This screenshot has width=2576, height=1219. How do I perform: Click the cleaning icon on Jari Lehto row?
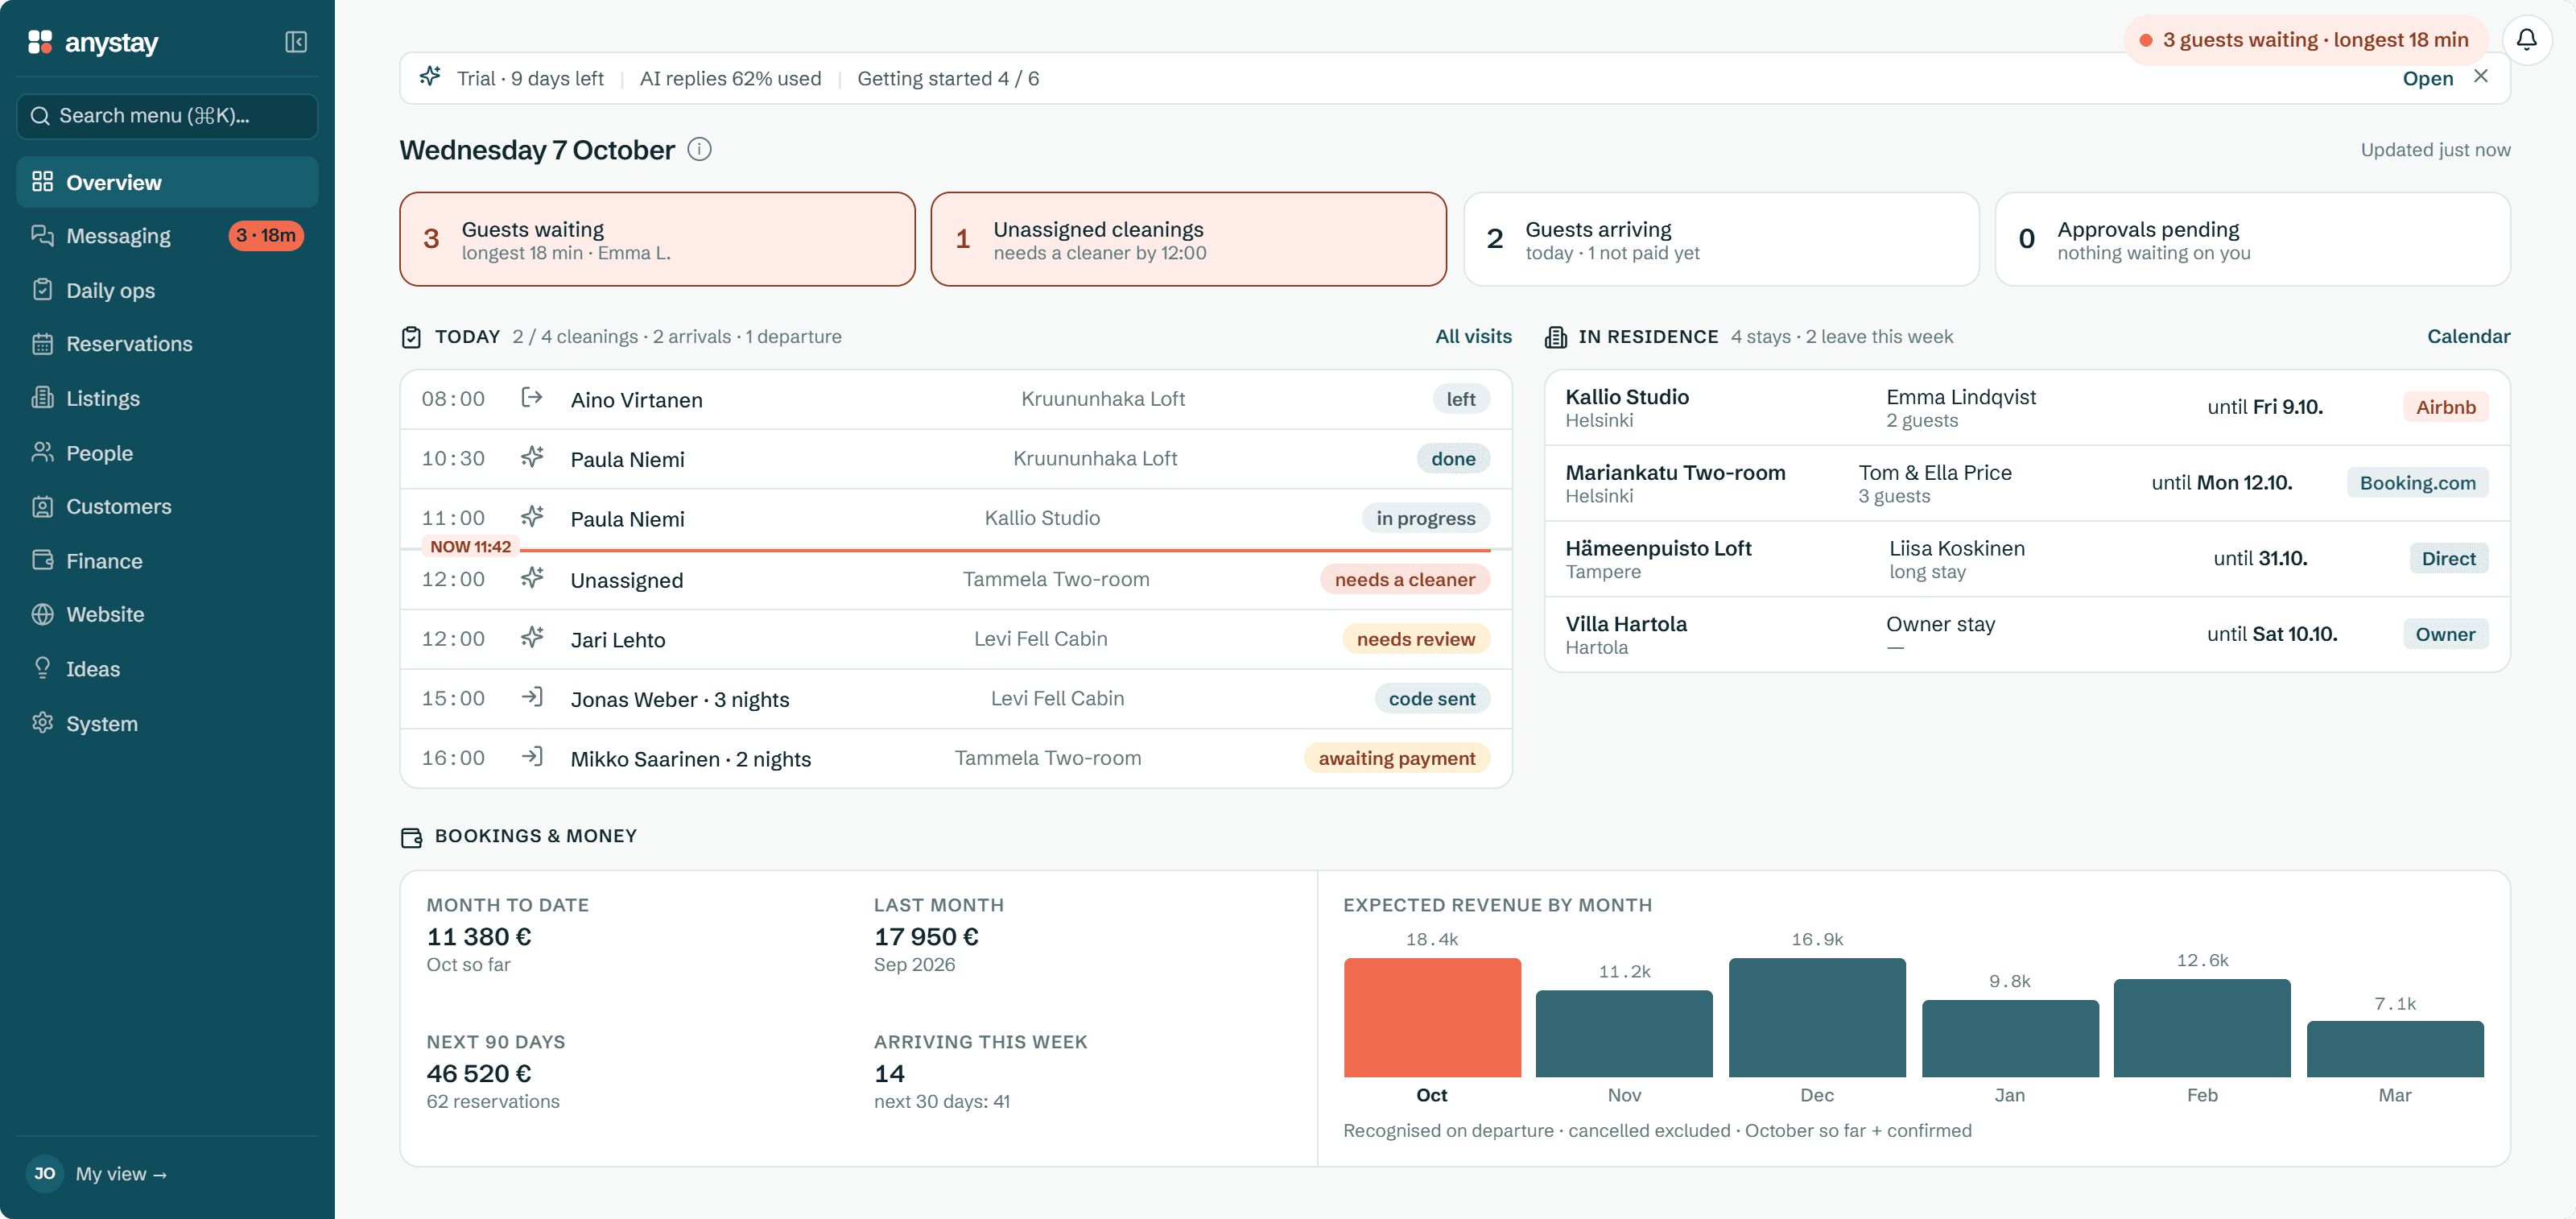(x=532, y=638)
